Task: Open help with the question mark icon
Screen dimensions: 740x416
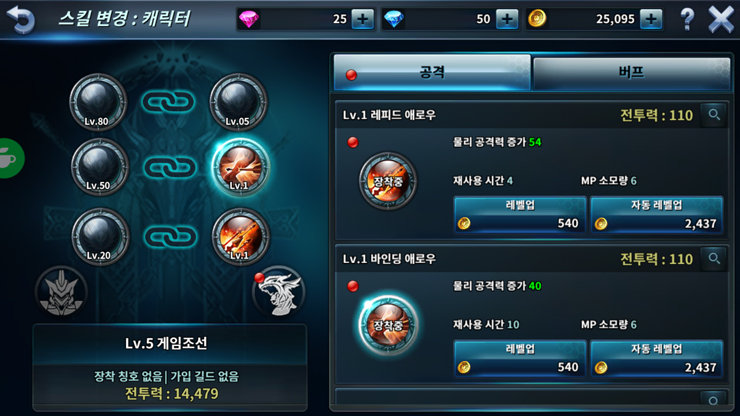Action: point(687,19)
